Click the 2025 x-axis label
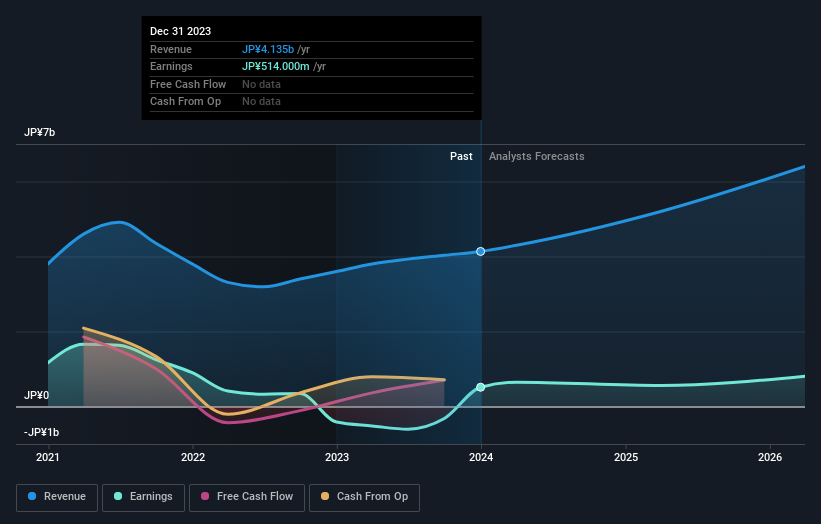The image size is (821, 524). tap(626, 457)
